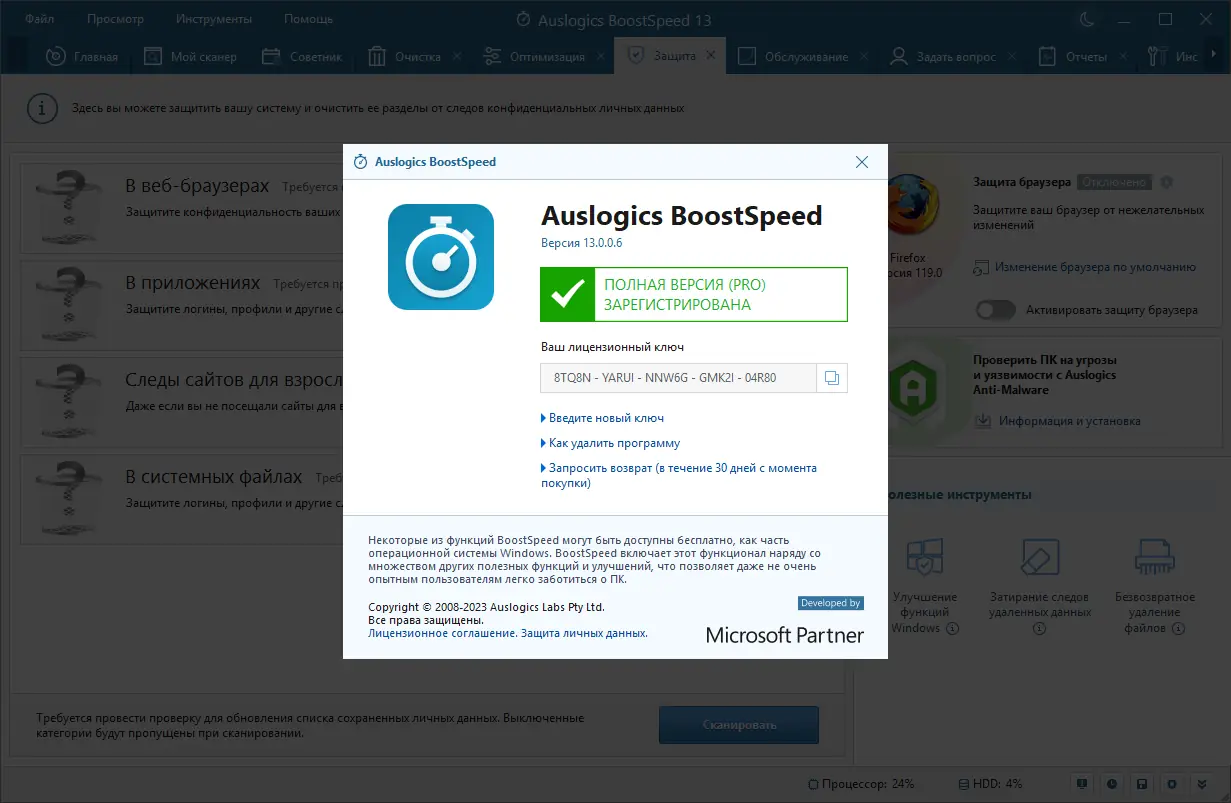The height and width of the screenshot is (803, 1231).
Task: Switch to the Мой сканер tab
Action: pos(190,56)
